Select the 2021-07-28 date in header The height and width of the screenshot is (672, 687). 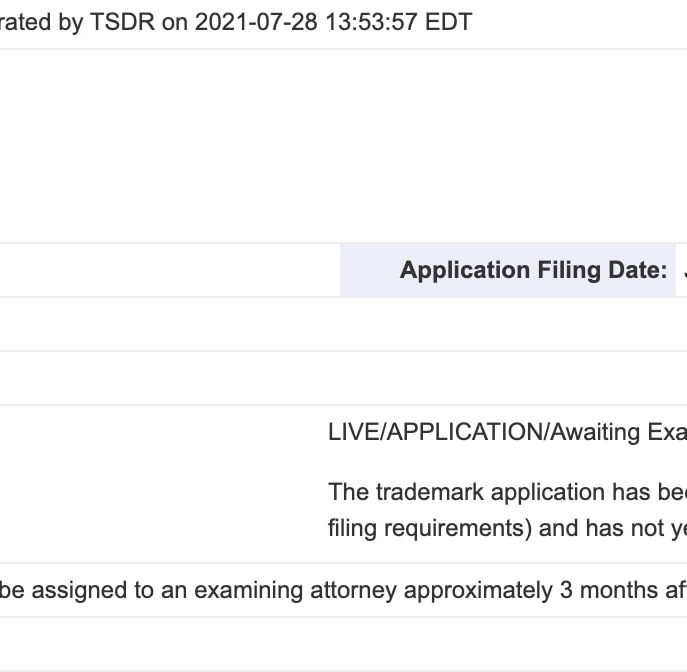click(x=256, y=21)
